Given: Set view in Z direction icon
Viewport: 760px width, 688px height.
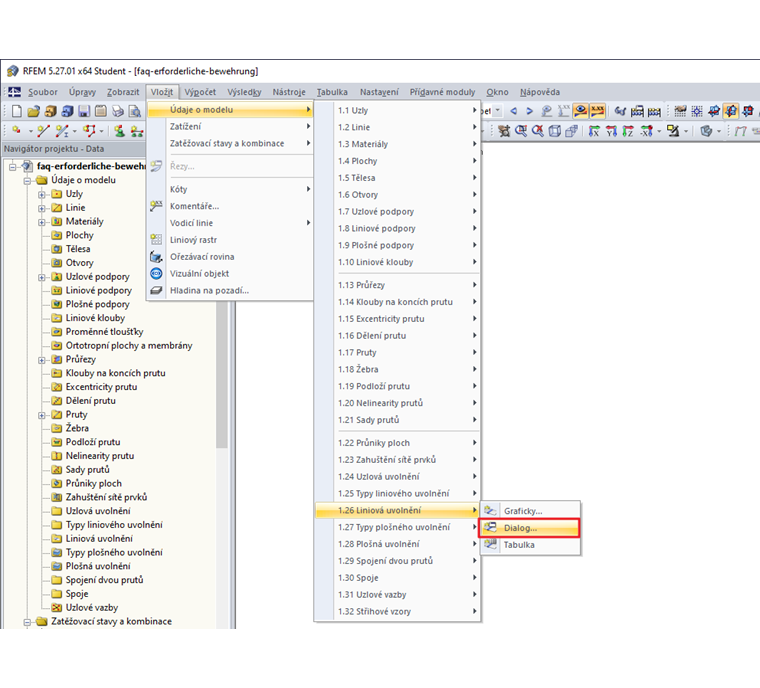Looking at the screenshot, I should click(x=628, y=130).
